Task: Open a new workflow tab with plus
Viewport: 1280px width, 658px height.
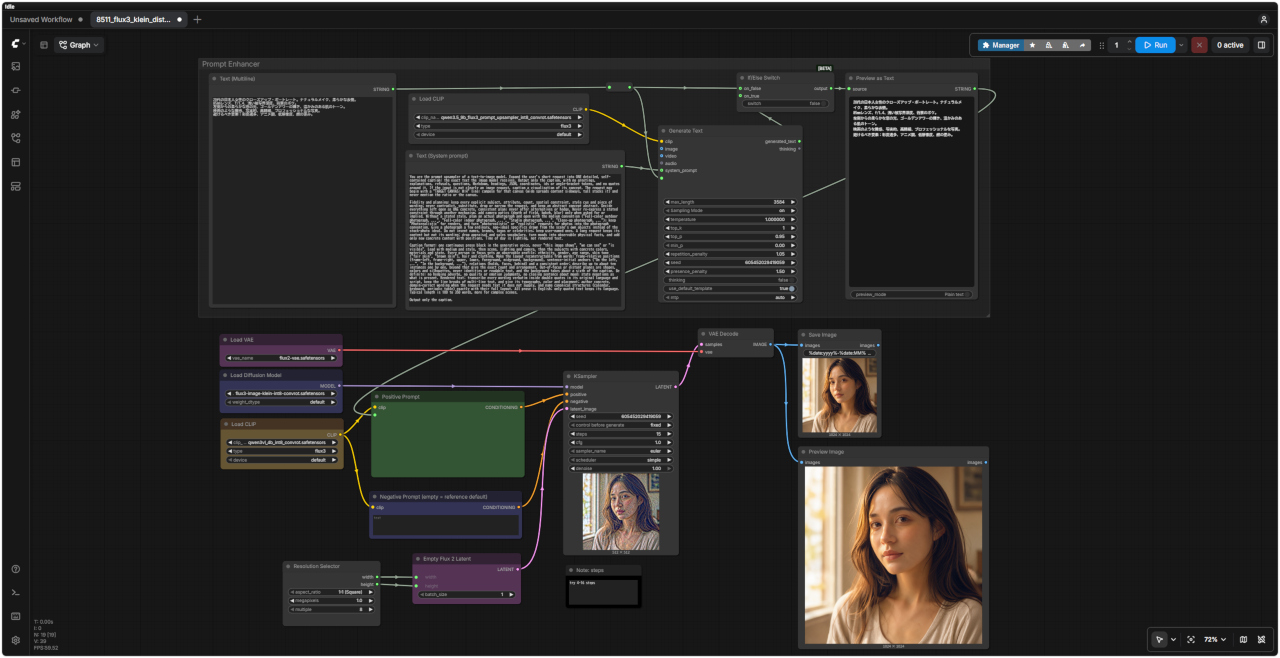Action: (197, 19)
